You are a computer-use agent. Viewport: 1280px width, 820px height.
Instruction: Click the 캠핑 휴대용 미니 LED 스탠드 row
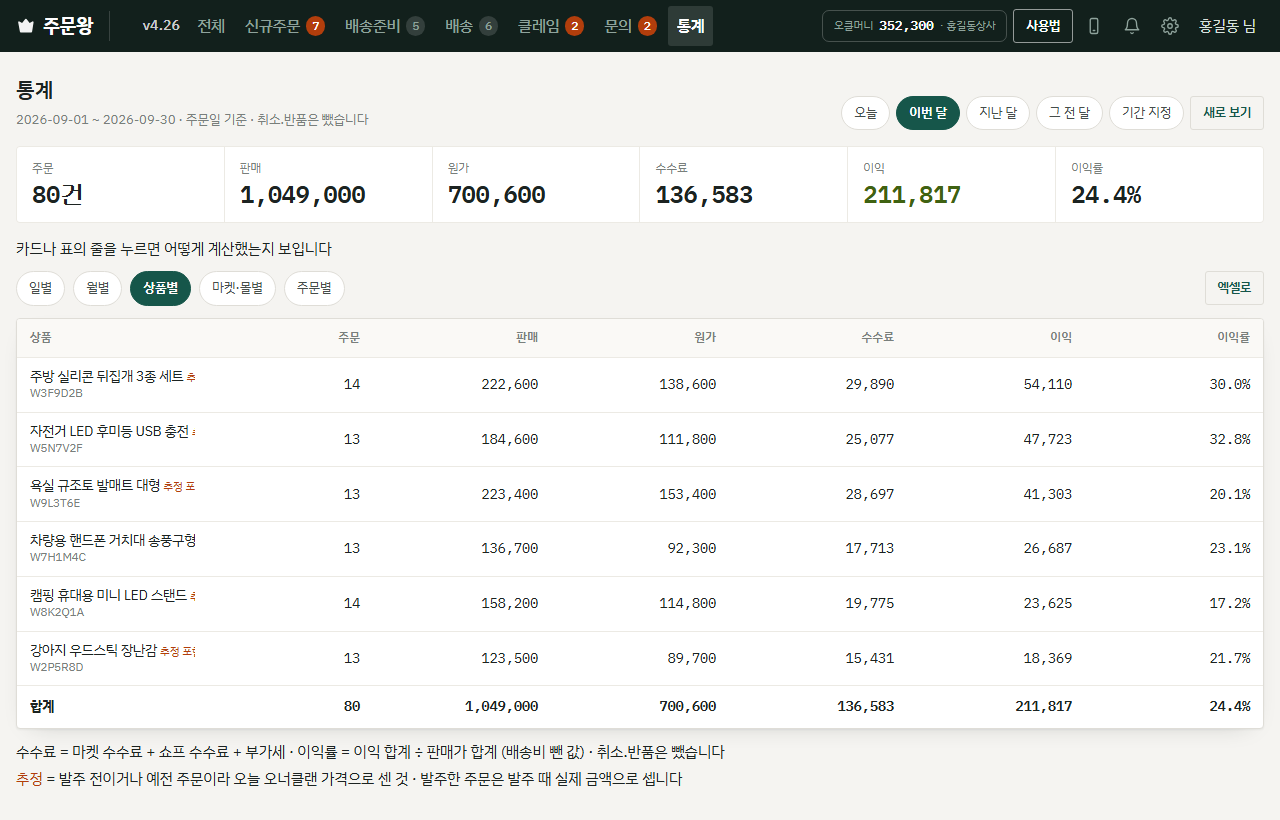[640, 604]
